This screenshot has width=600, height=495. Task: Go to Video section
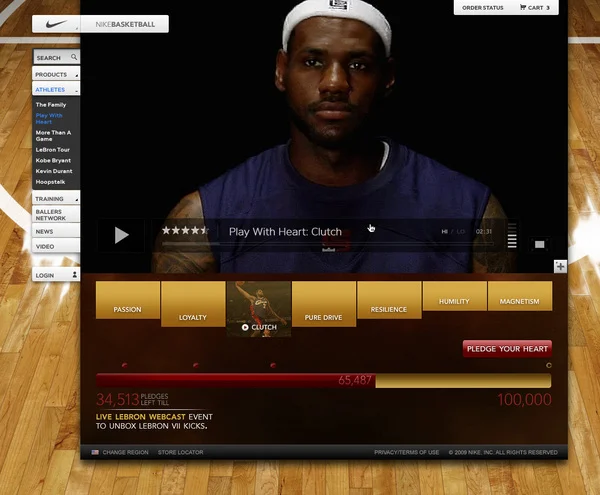56,246
